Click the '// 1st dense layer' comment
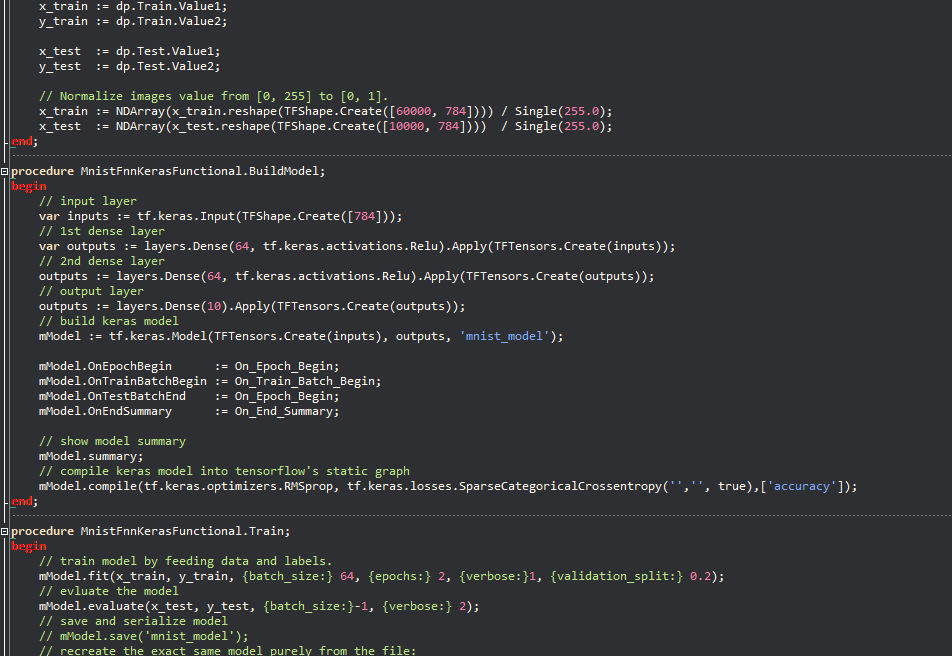This screenshot has width=952, height=657. (101, 231)
